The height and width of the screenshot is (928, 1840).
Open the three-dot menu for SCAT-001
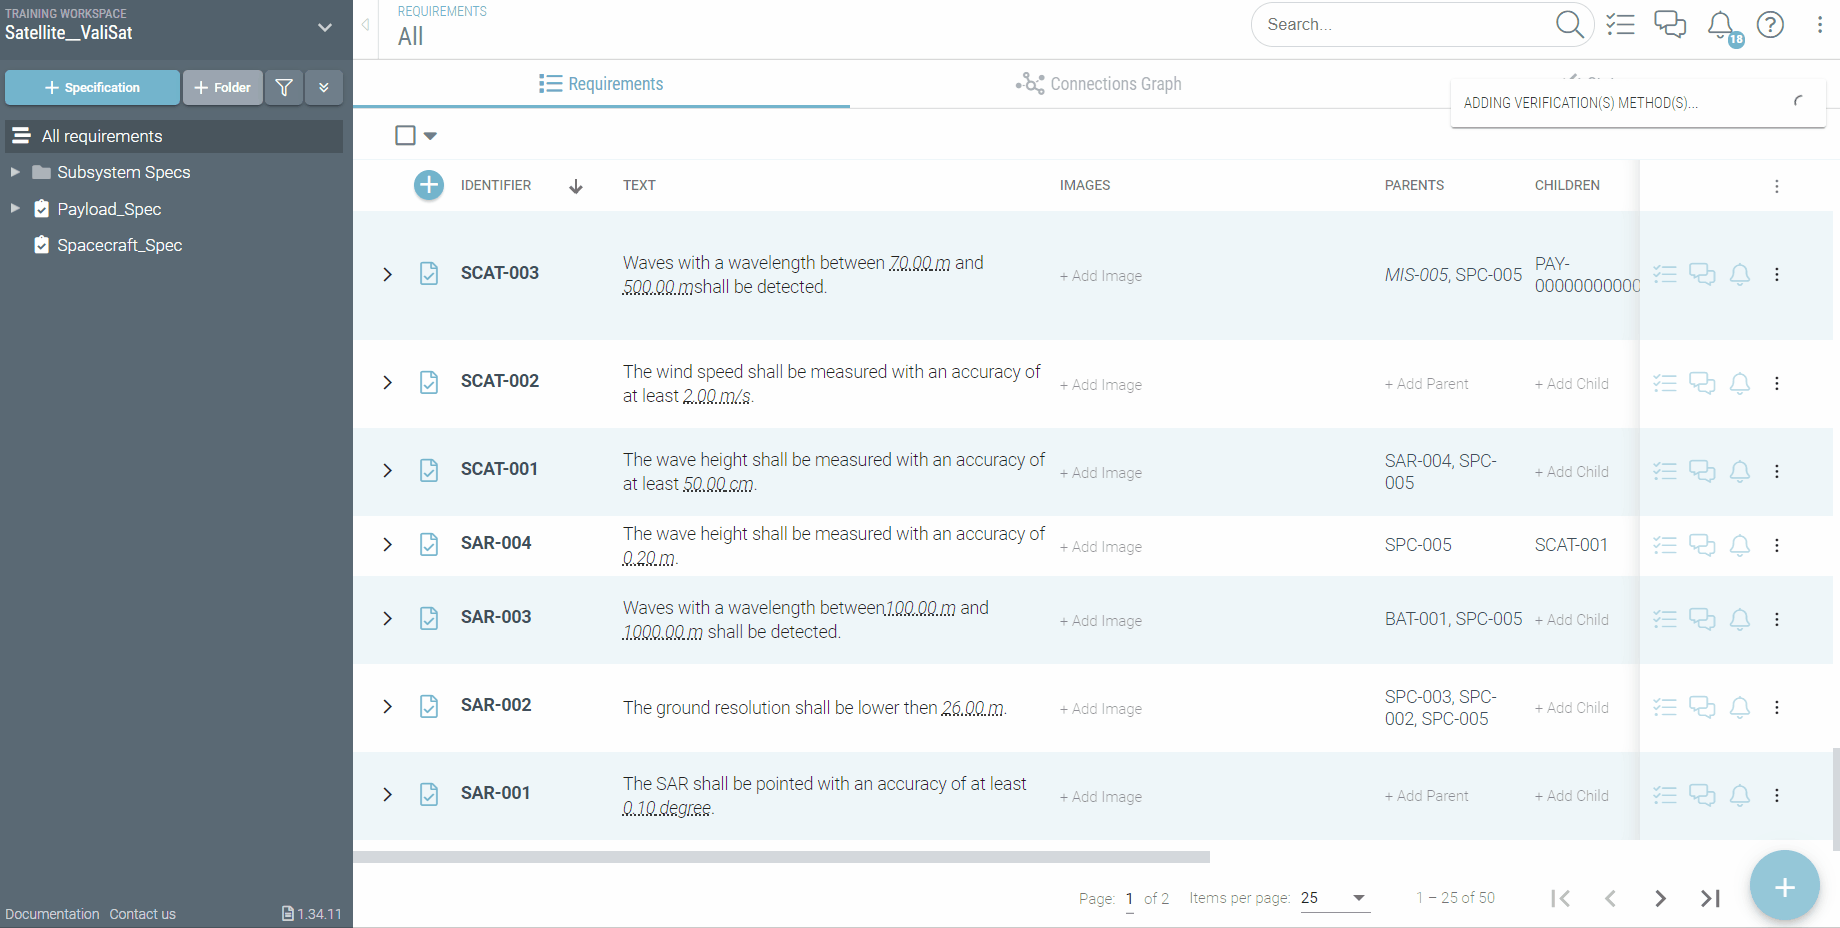click(1777, 471)
